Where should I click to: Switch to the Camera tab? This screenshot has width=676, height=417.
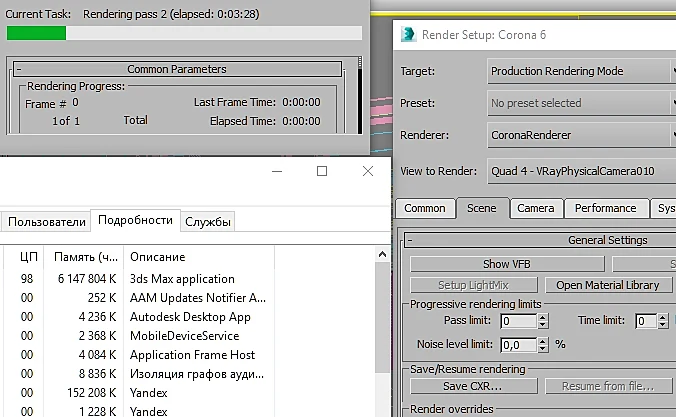coord(536,208)
